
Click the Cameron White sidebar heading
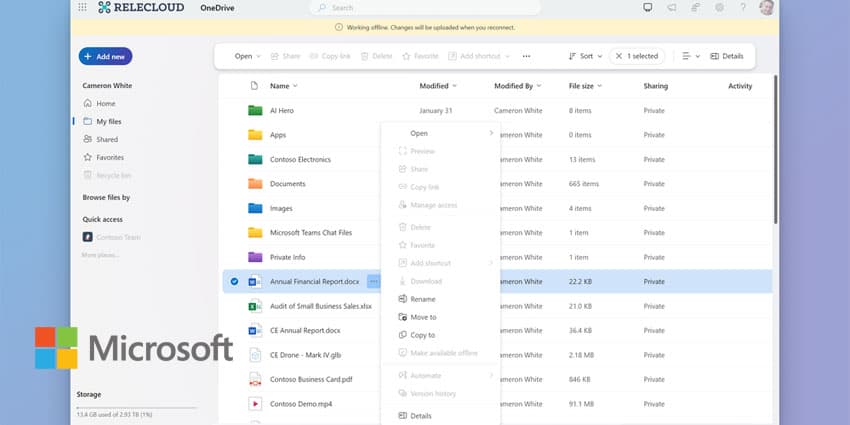pyautogui.click(x=107, y=86)
